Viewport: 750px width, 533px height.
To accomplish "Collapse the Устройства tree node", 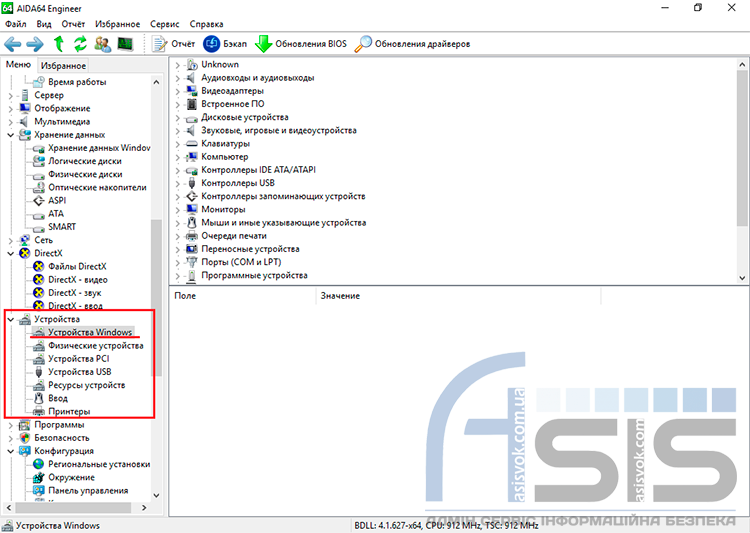I will click(11, 319).
